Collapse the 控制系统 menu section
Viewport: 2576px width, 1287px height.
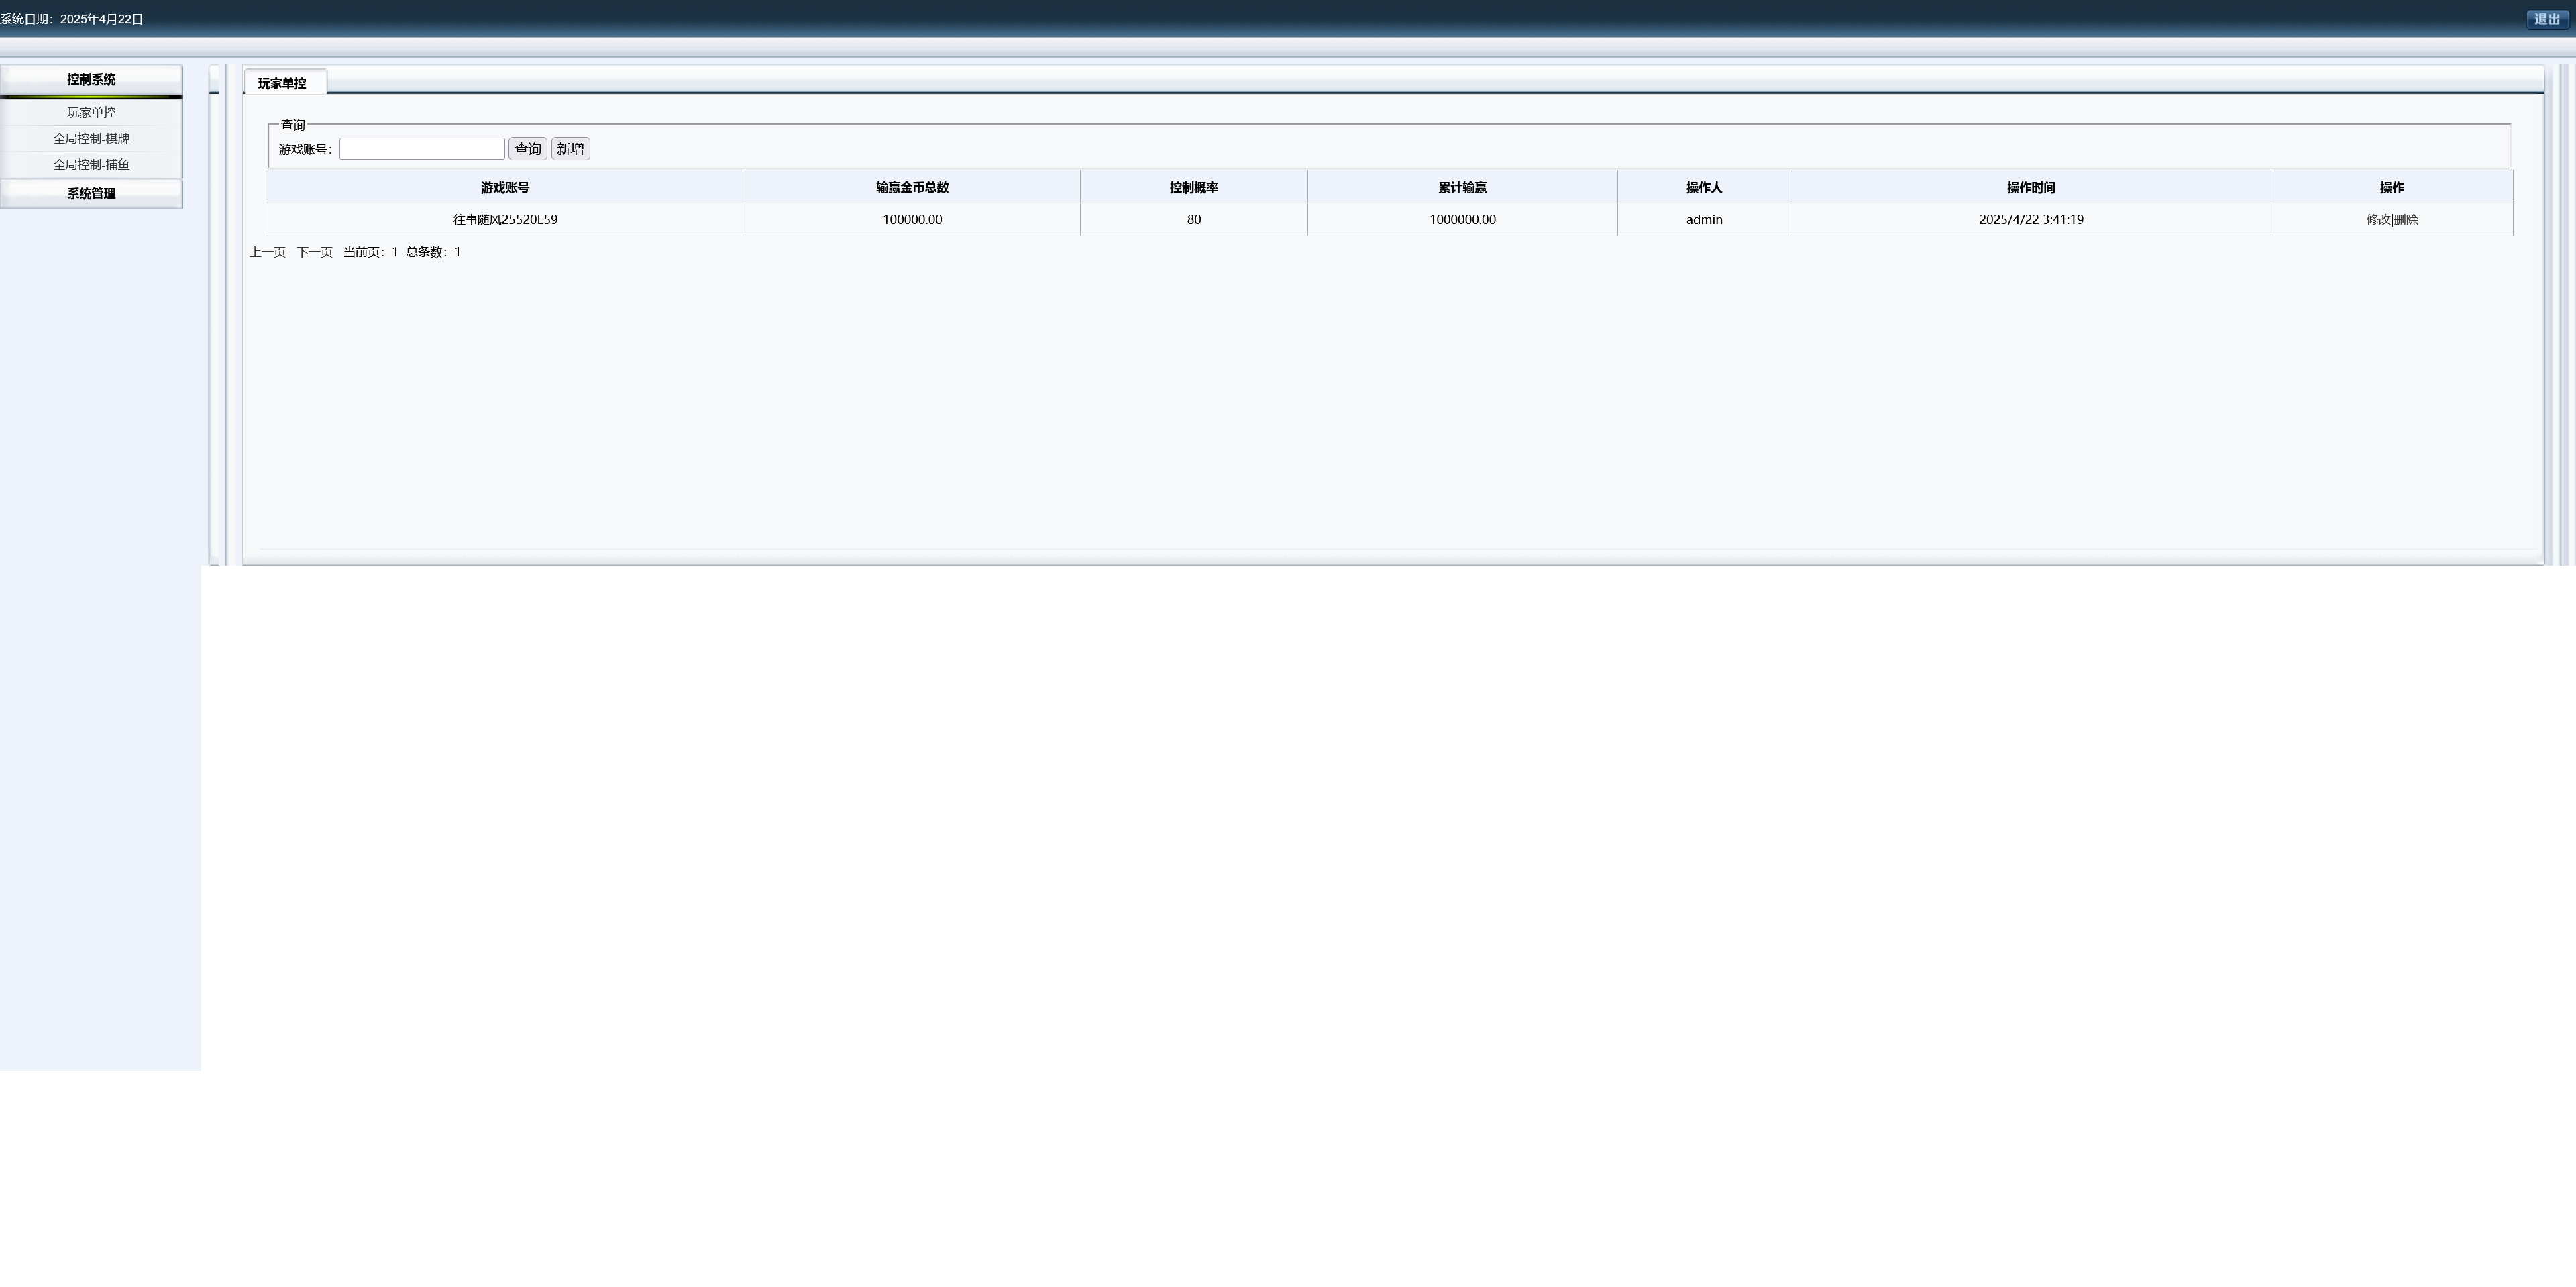pos(91,79)
